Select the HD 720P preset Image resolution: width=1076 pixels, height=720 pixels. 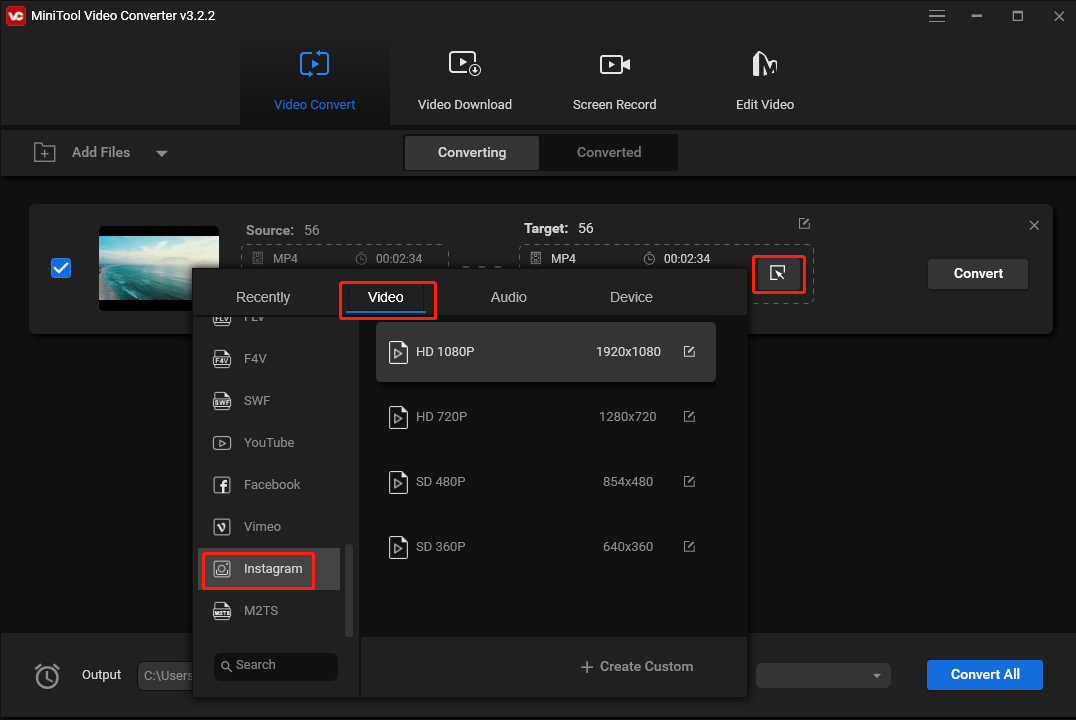546,417
